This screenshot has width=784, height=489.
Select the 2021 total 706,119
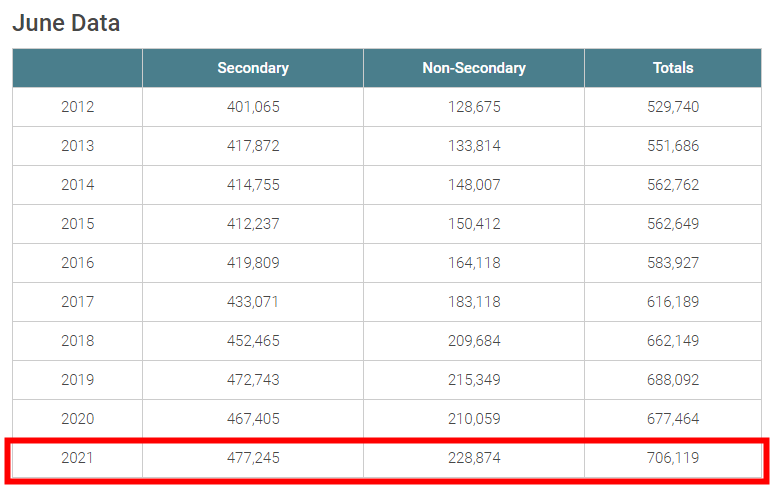pyautogui.click(x=673, y=458)
